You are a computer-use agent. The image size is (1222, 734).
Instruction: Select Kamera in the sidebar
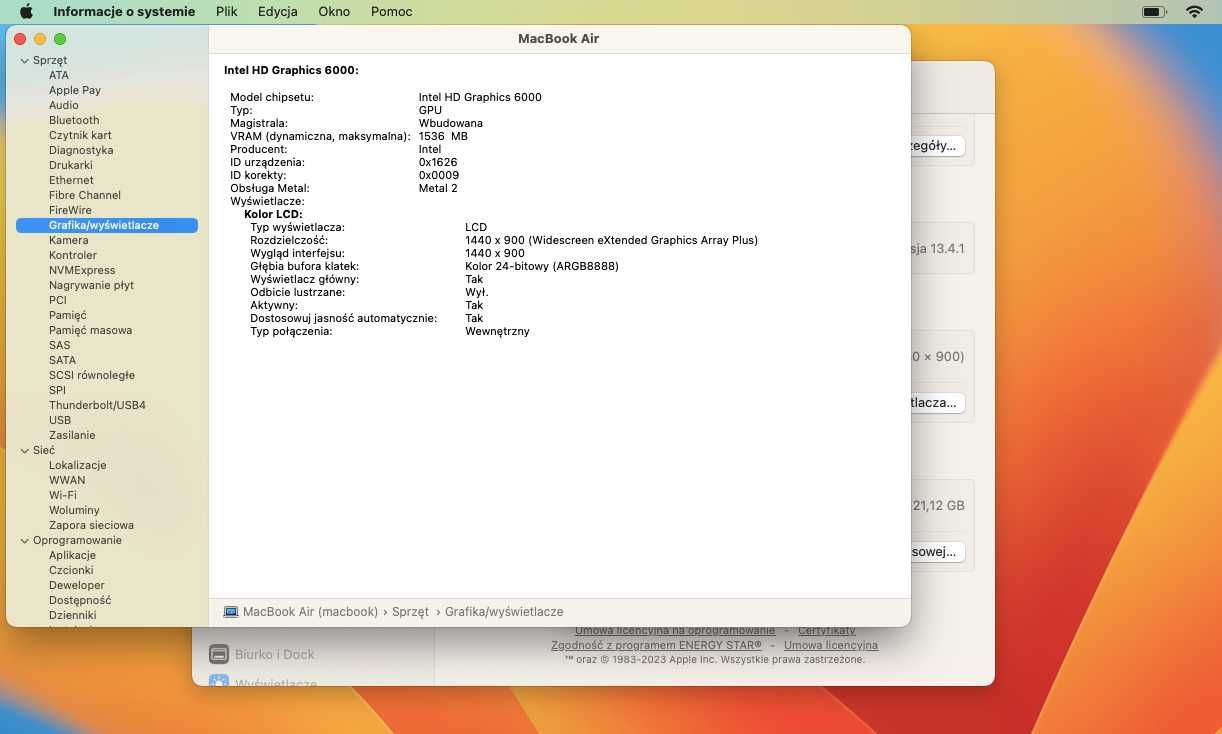point(69,240)
